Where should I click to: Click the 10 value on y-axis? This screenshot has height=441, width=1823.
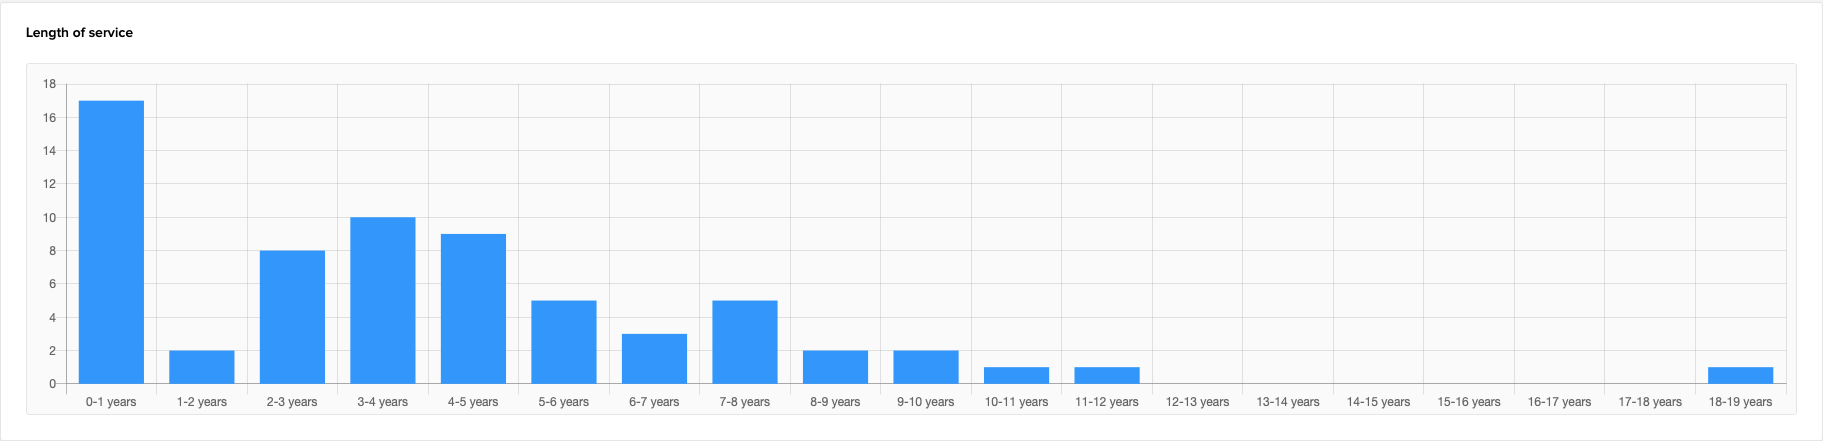click(x=49, y=218)
